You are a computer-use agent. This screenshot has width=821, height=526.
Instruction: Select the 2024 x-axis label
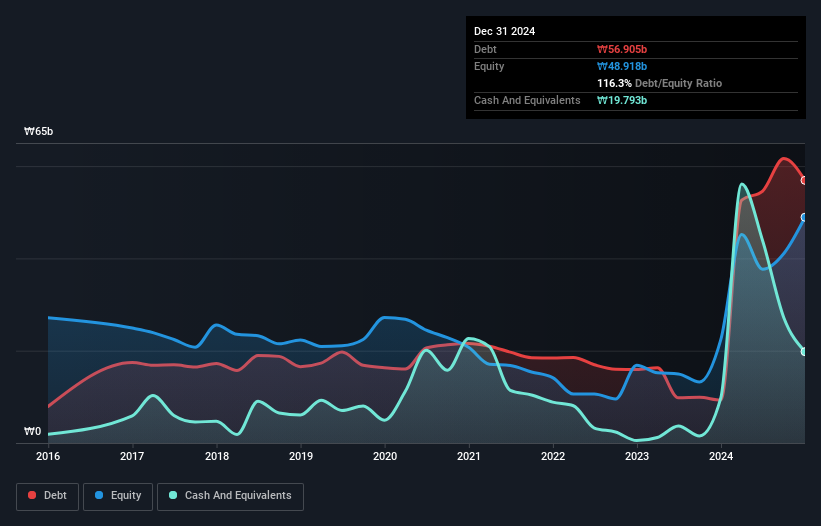click(x=721, y=456)
